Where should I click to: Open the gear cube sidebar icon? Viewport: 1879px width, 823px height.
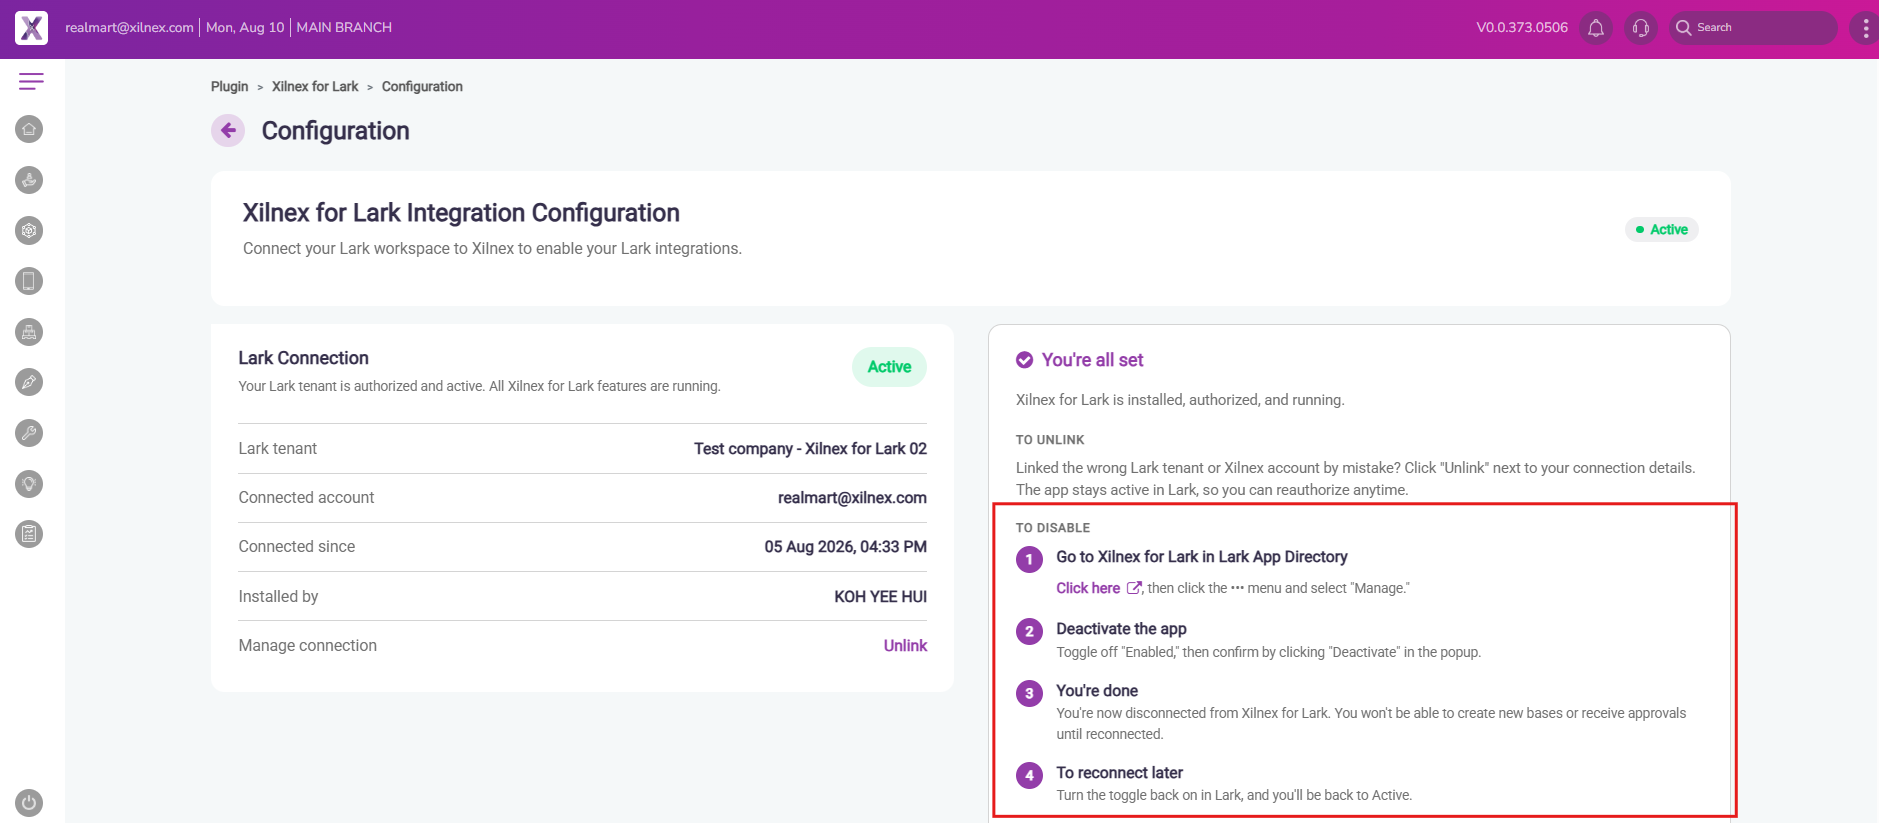click(29, 230)
